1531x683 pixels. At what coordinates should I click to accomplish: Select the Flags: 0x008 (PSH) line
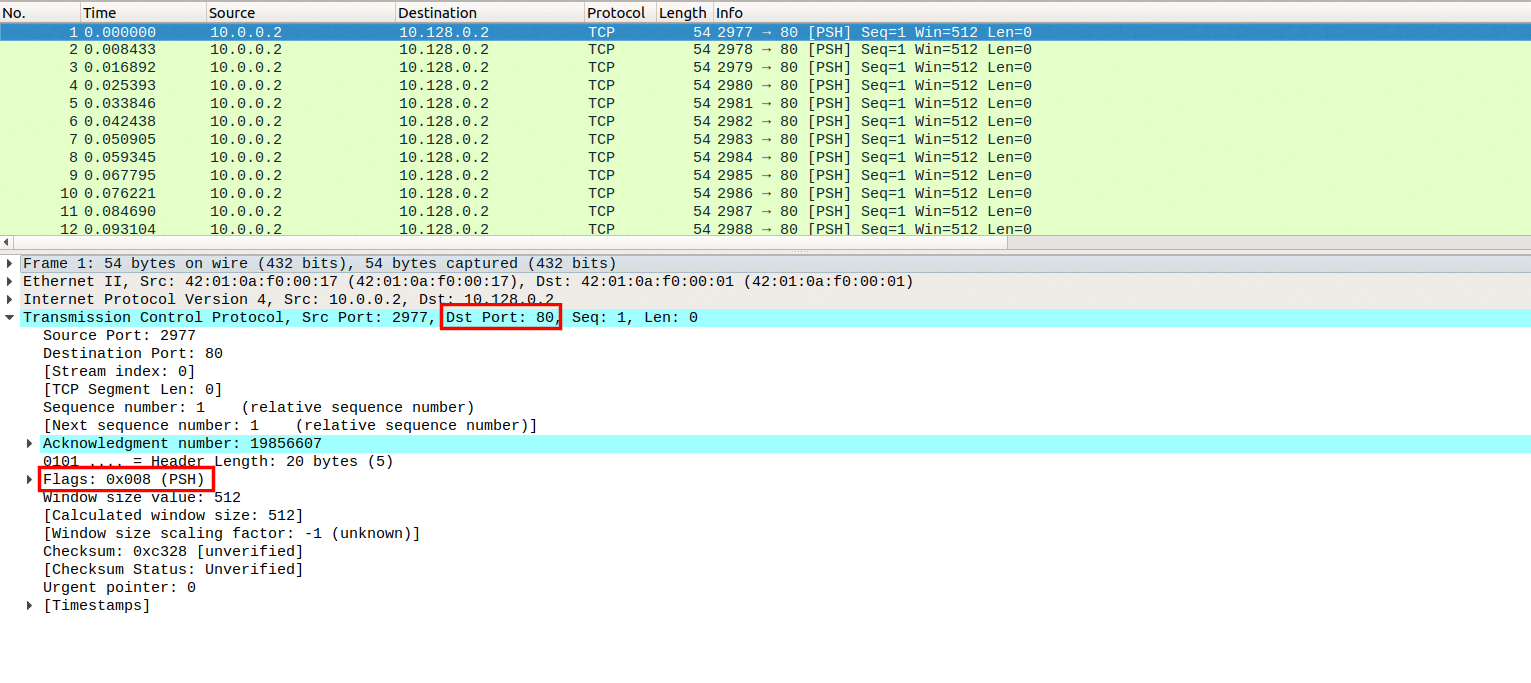[x=124, y=480]
